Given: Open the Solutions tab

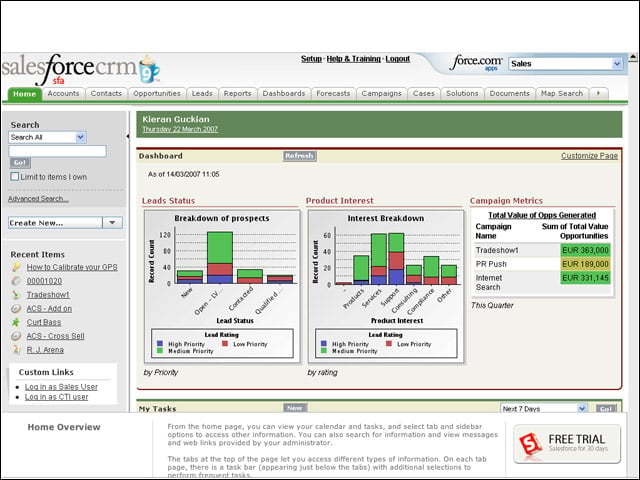Looking at the screenshot, I should tap(462, 94).
